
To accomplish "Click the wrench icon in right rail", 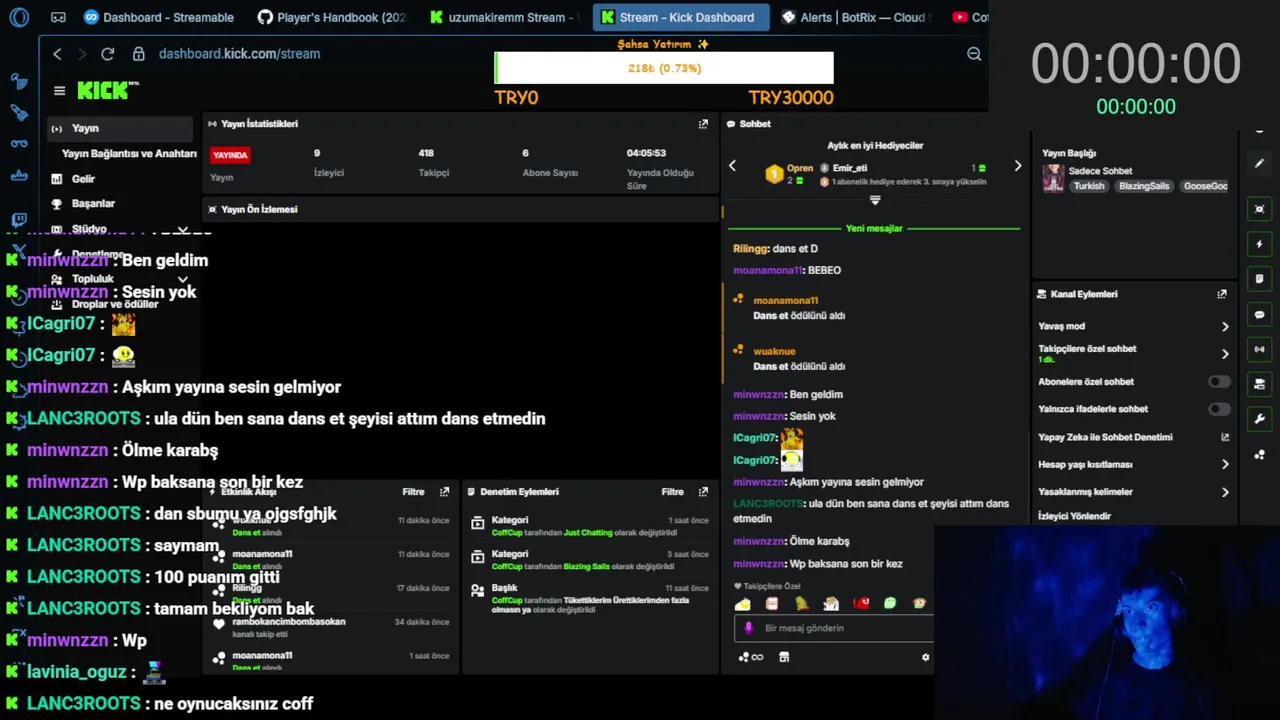I will (x=1260, y=419).
